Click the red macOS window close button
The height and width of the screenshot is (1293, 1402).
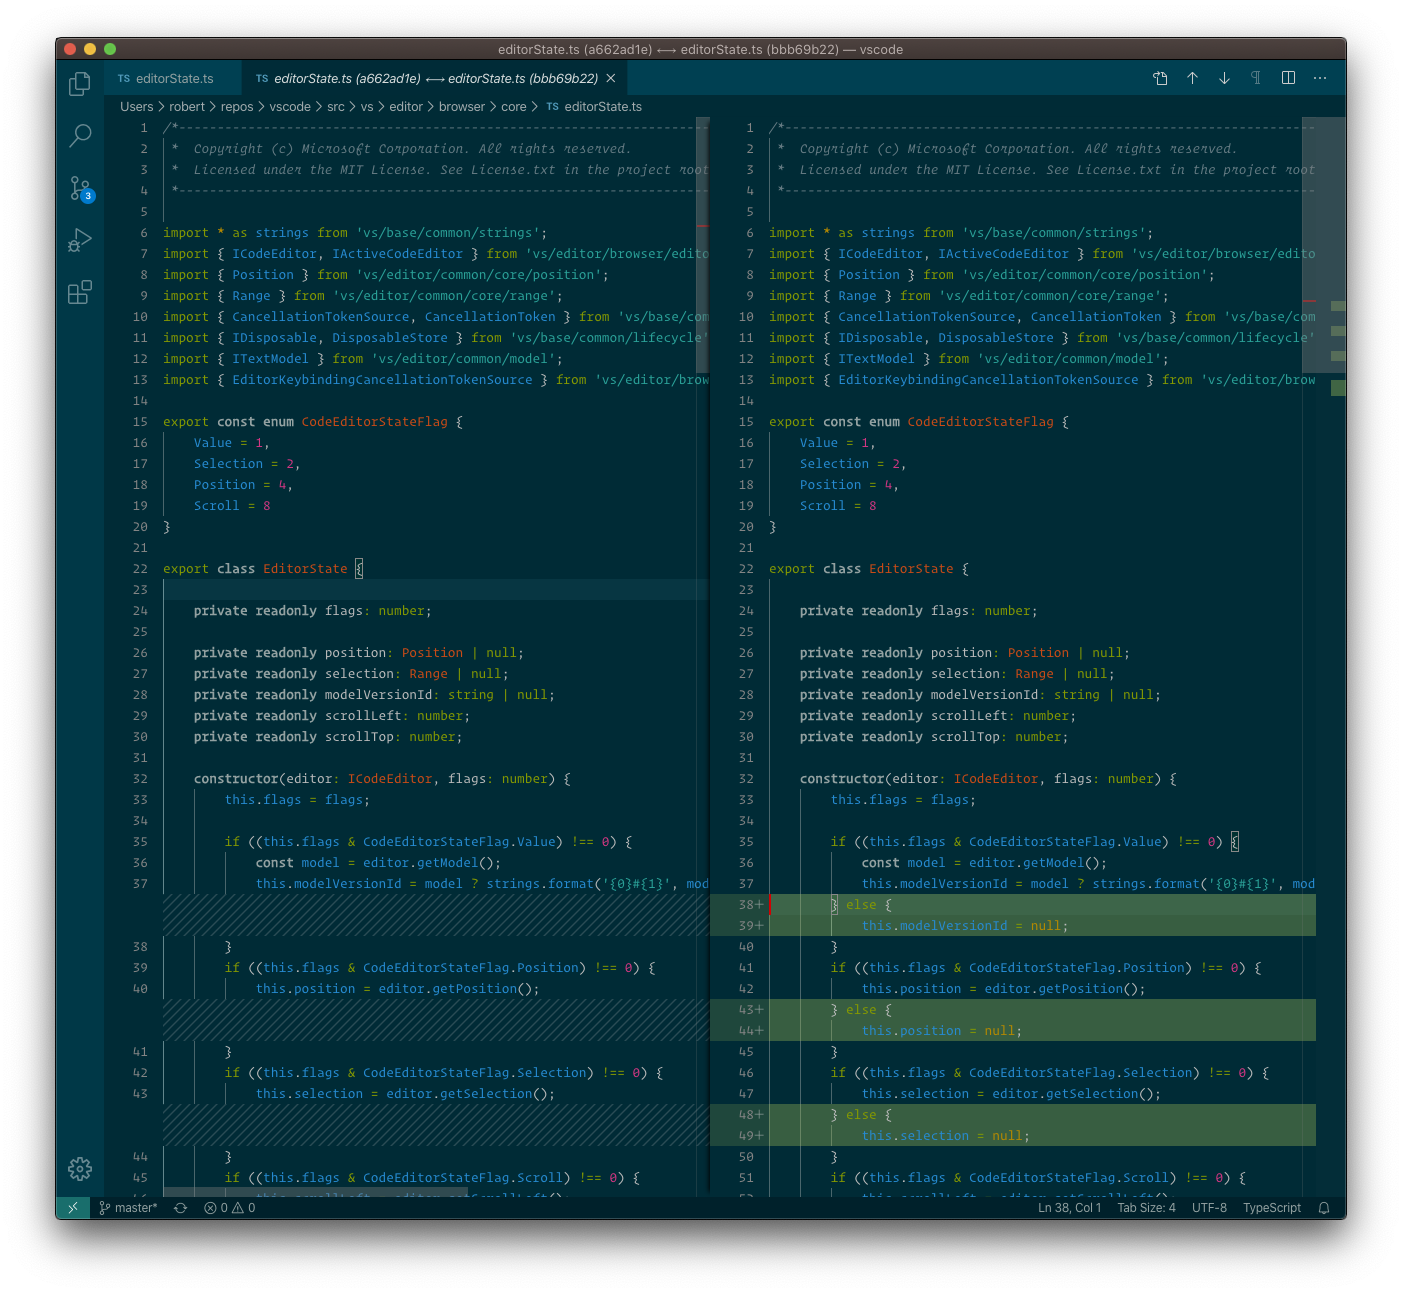(x=70, y=49)
